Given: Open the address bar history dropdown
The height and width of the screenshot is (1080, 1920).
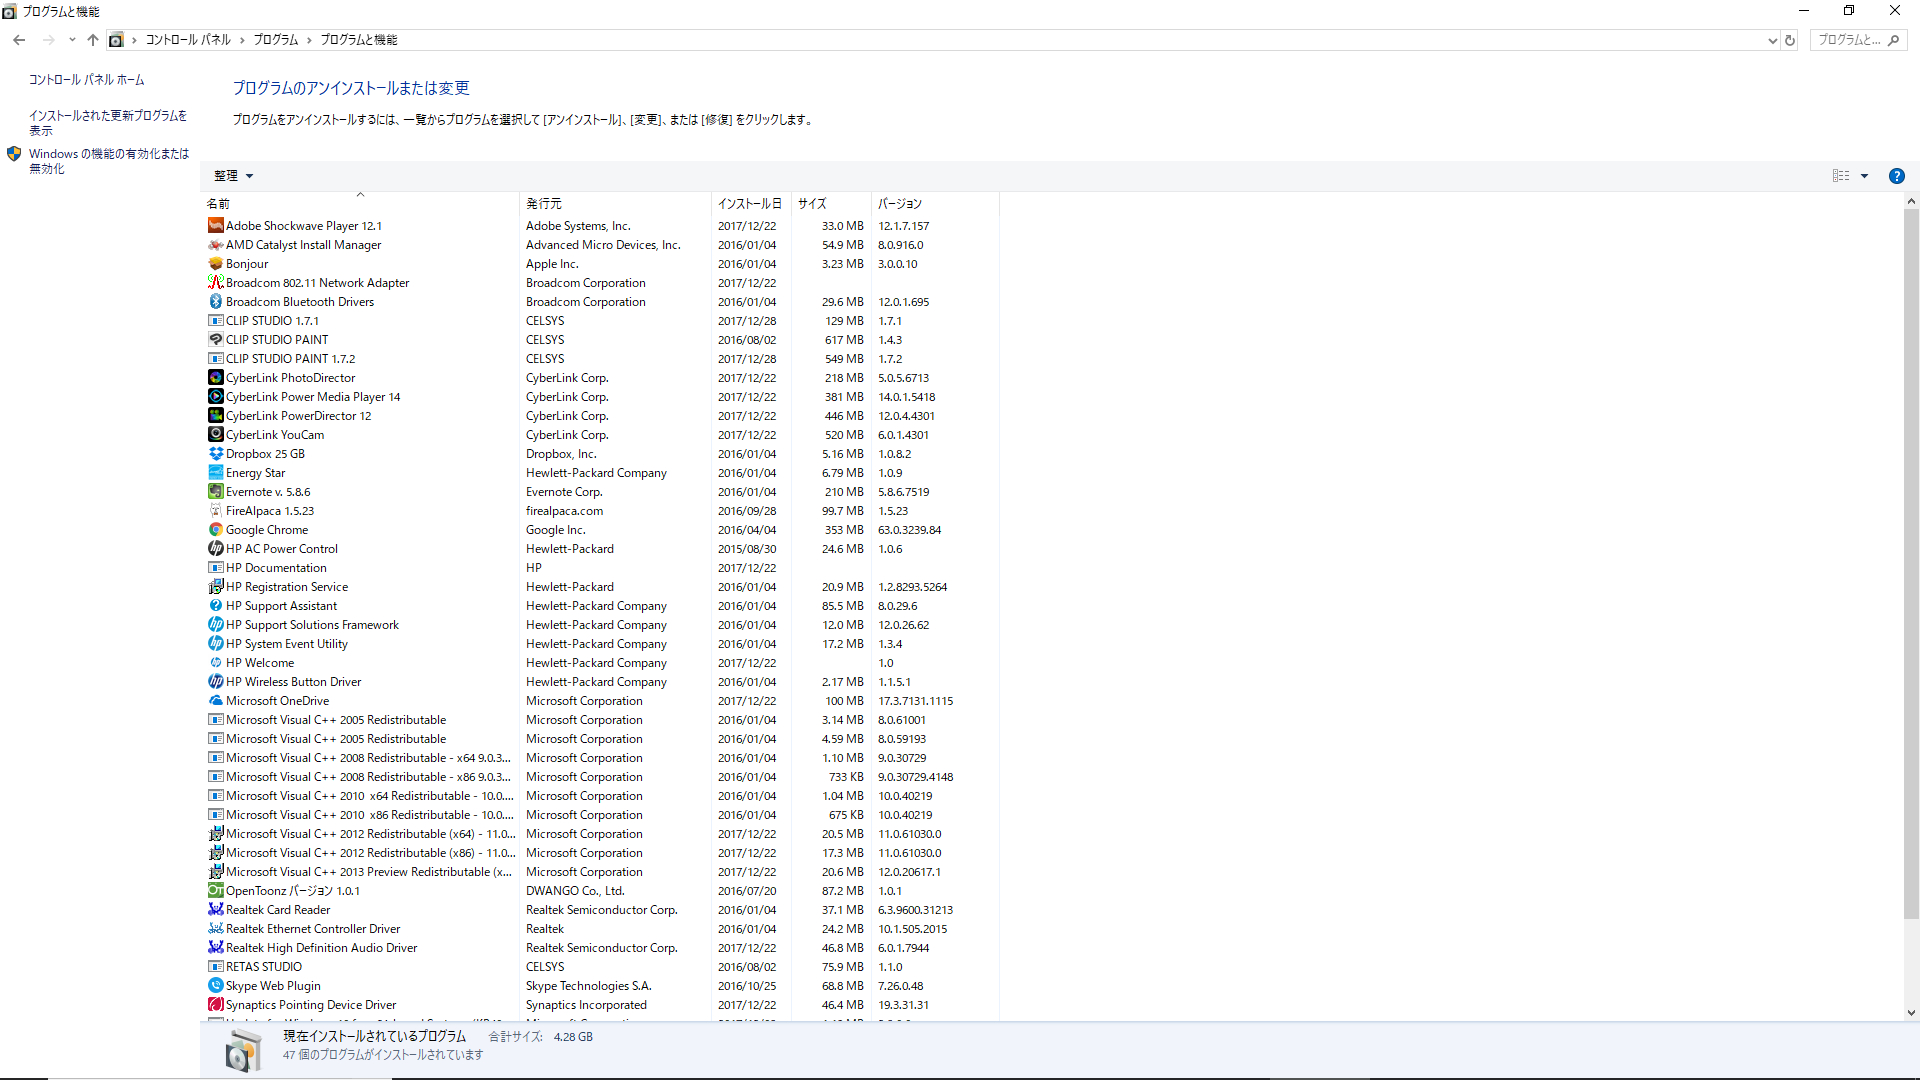Looking at the screenshot, I should point(1772,40).
